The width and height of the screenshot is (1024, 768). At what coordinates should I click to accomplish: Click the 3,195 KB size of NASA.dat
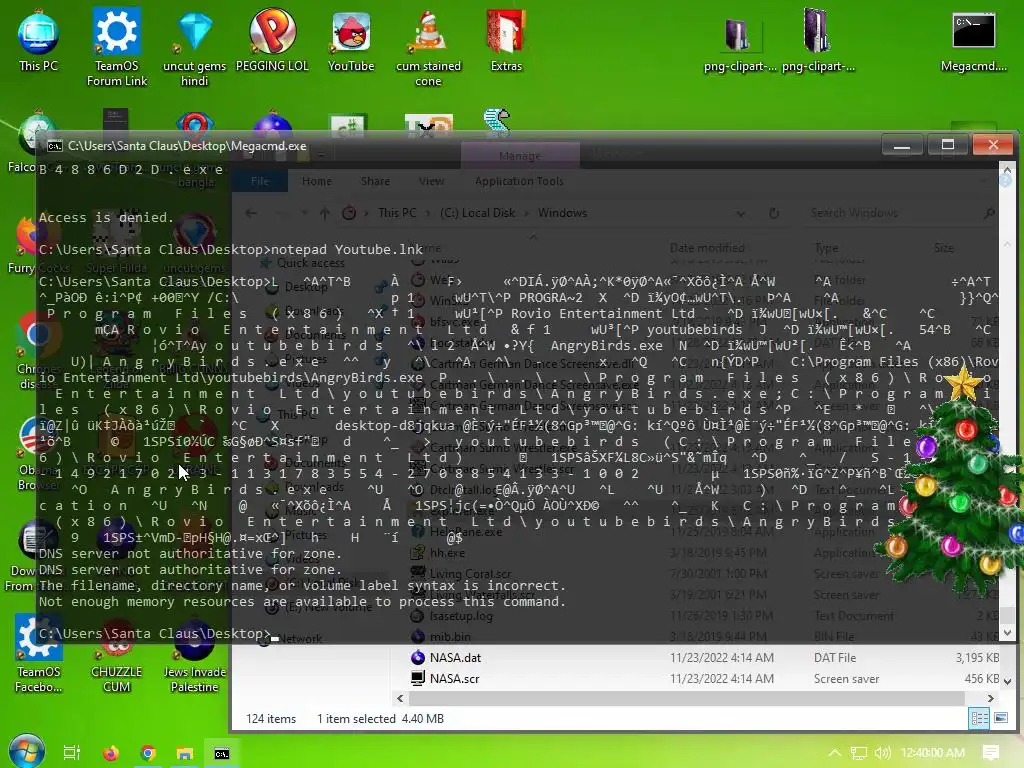(x=977, y=658)
